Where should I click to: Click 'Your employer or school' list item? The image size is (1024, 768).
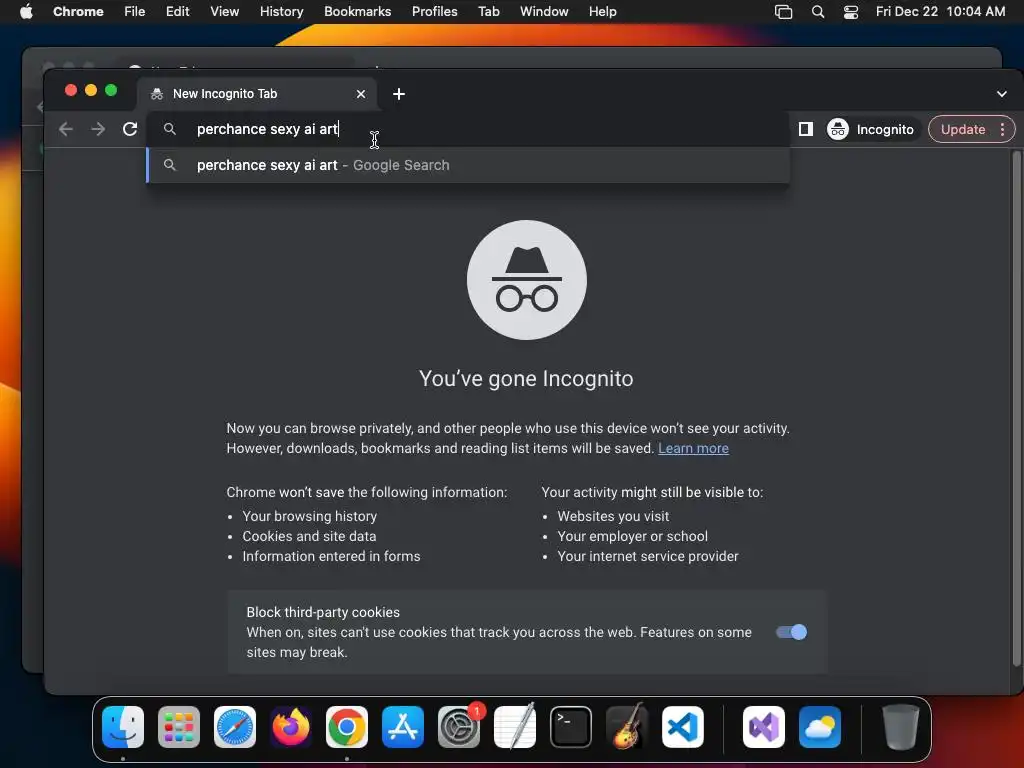point(632,536)
